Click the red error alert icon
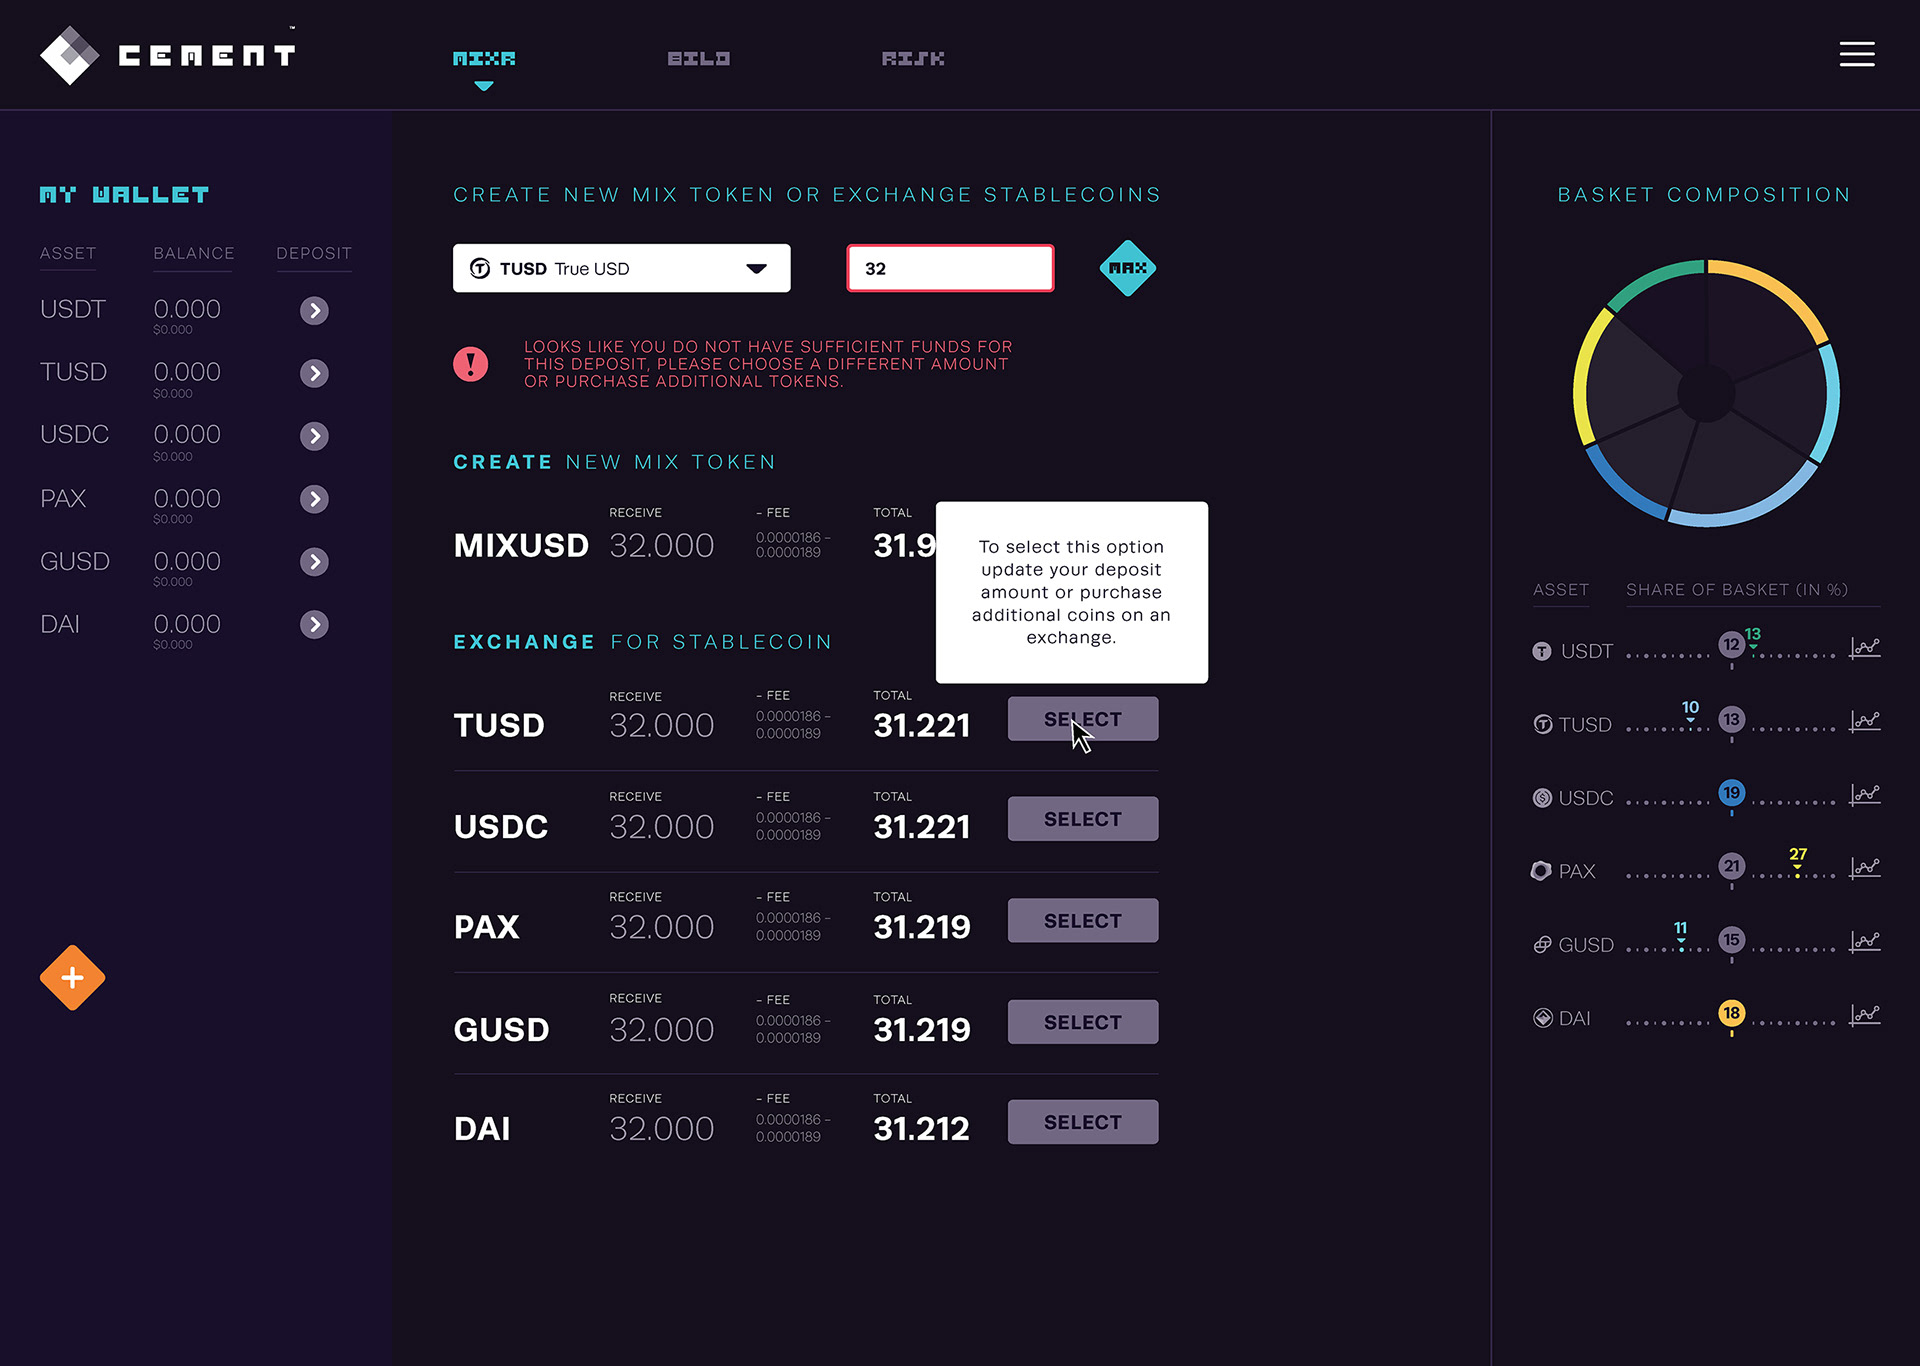This screenshot has height=1366, width=1920. (x=470, y=364)
